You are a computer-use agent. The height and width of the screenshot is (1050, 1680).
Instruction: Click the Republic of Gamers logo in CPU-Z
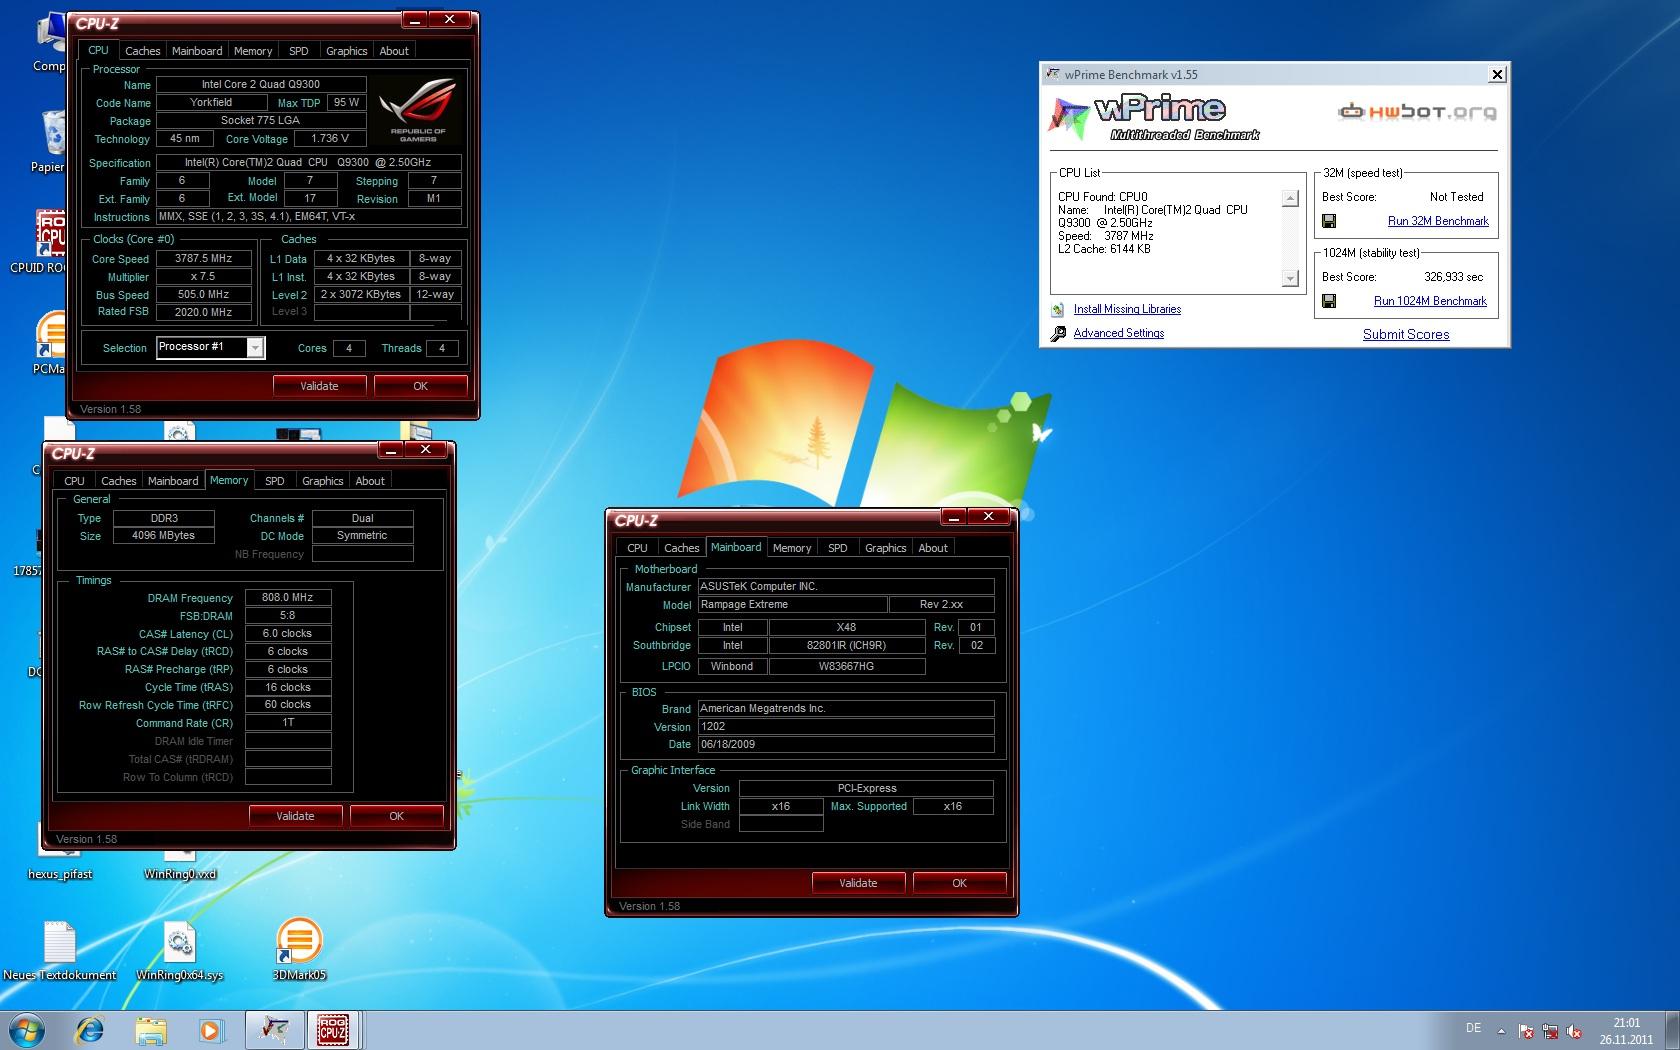418,112
